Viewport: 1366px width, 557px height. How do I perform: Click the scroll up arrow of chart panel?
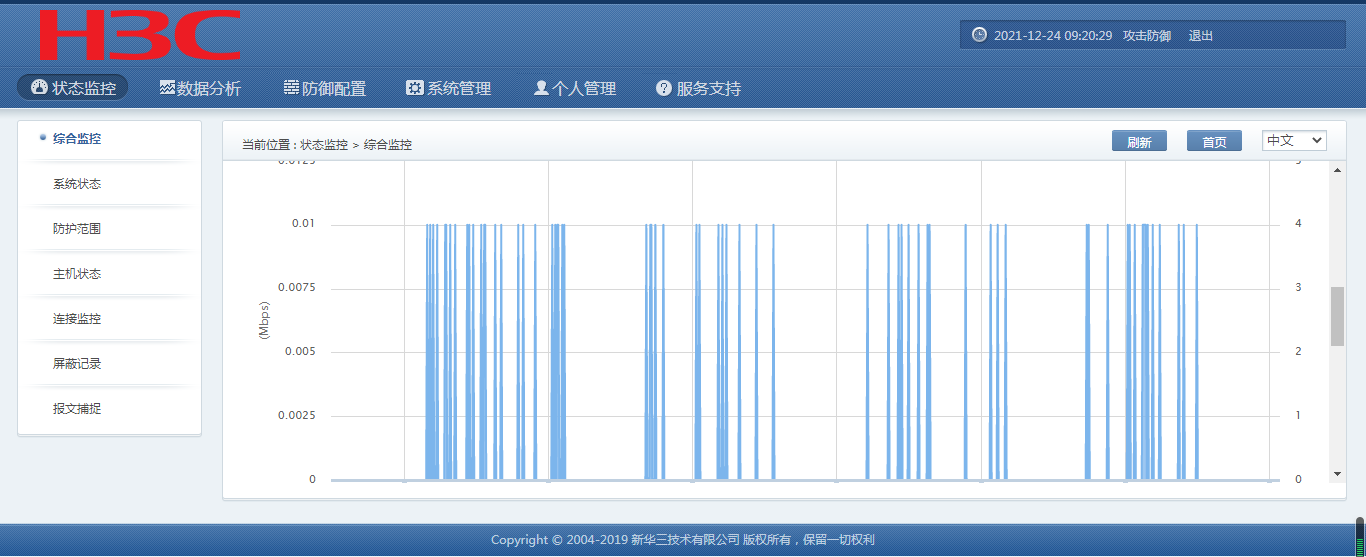(1337, 169)
